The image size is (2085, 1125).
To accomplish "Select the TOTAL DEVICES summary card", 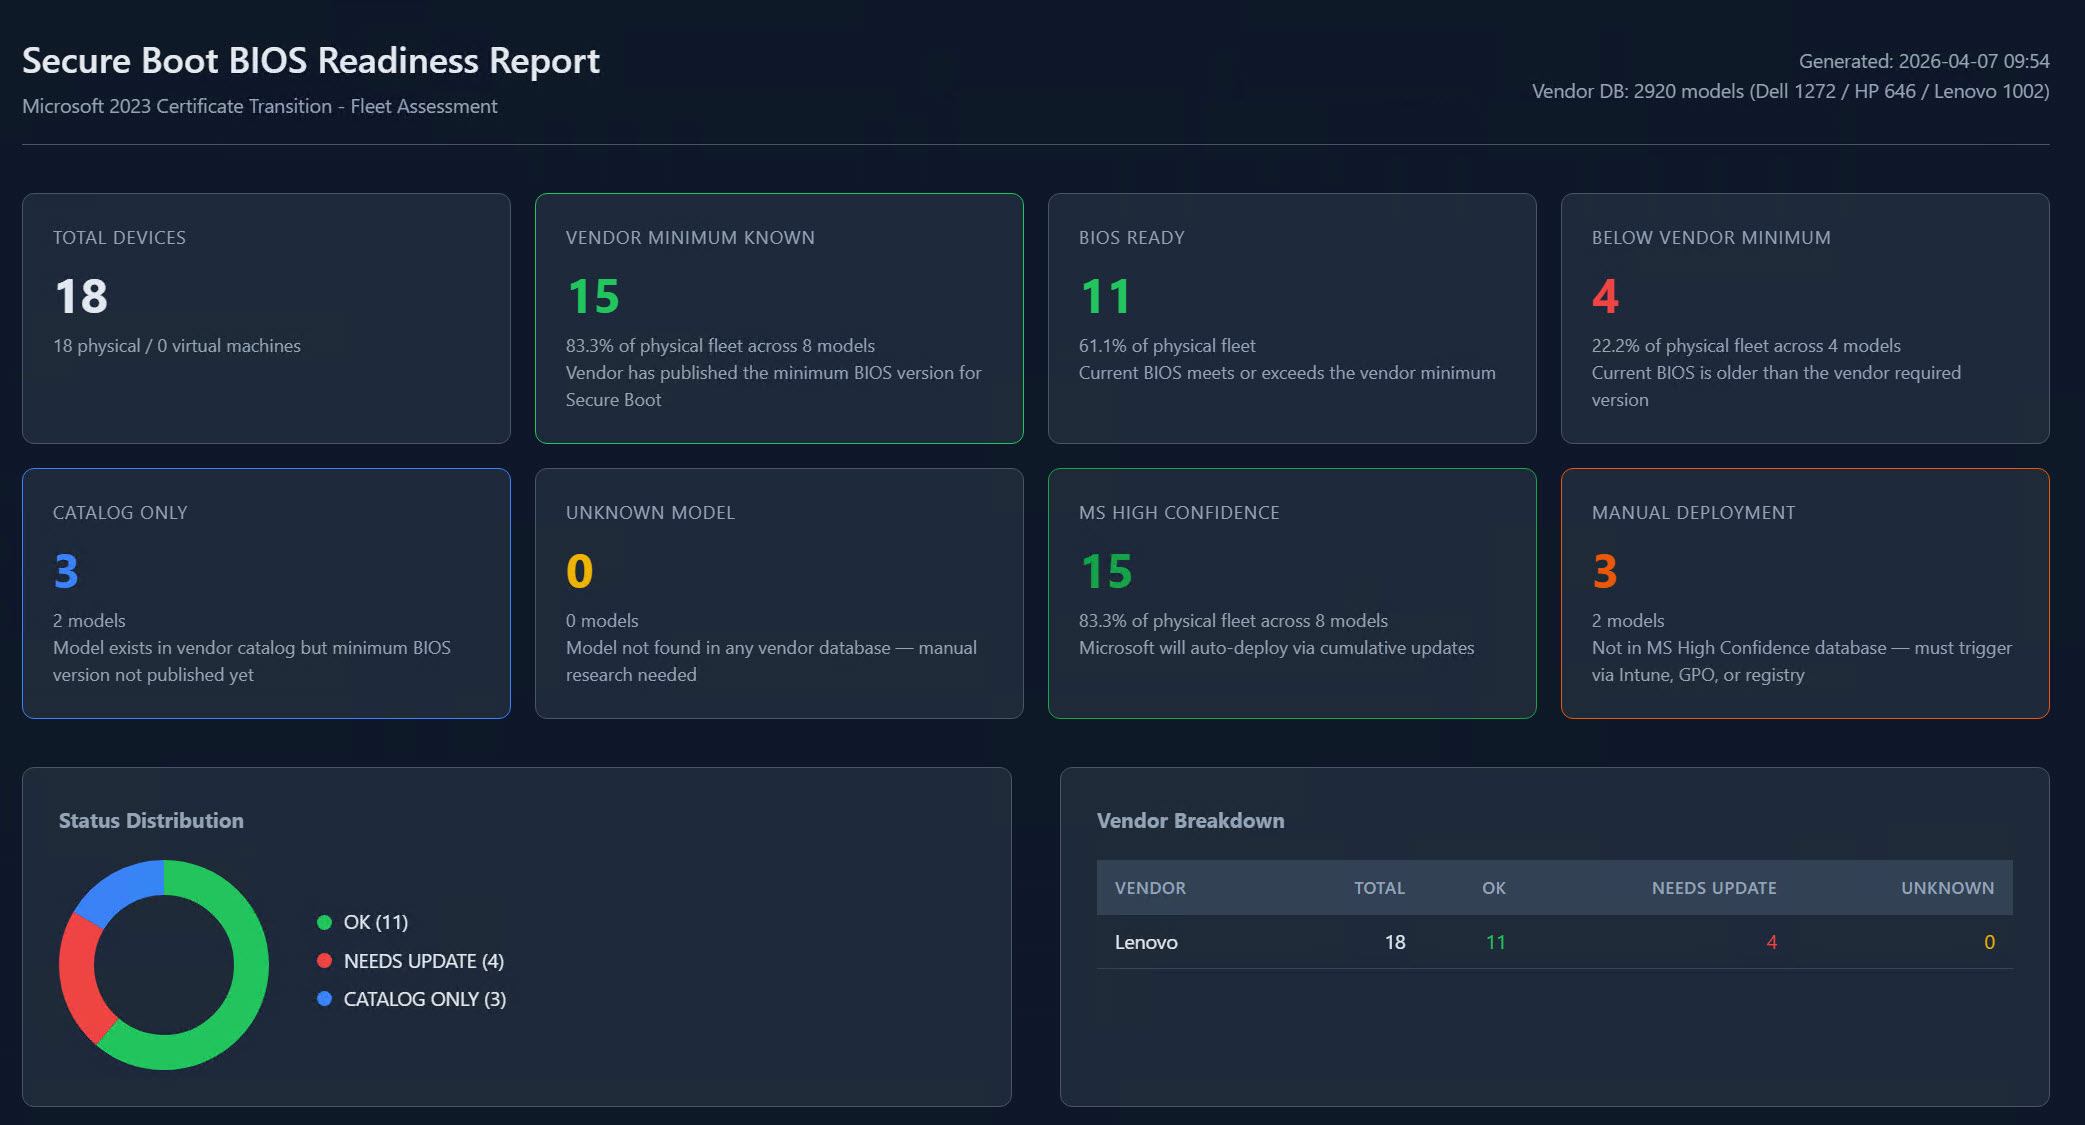I will click(x=265, y=318).
